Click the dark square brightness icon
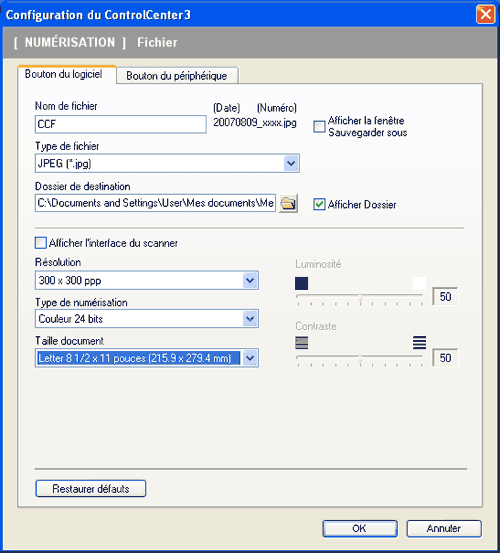 pos(301,283)
